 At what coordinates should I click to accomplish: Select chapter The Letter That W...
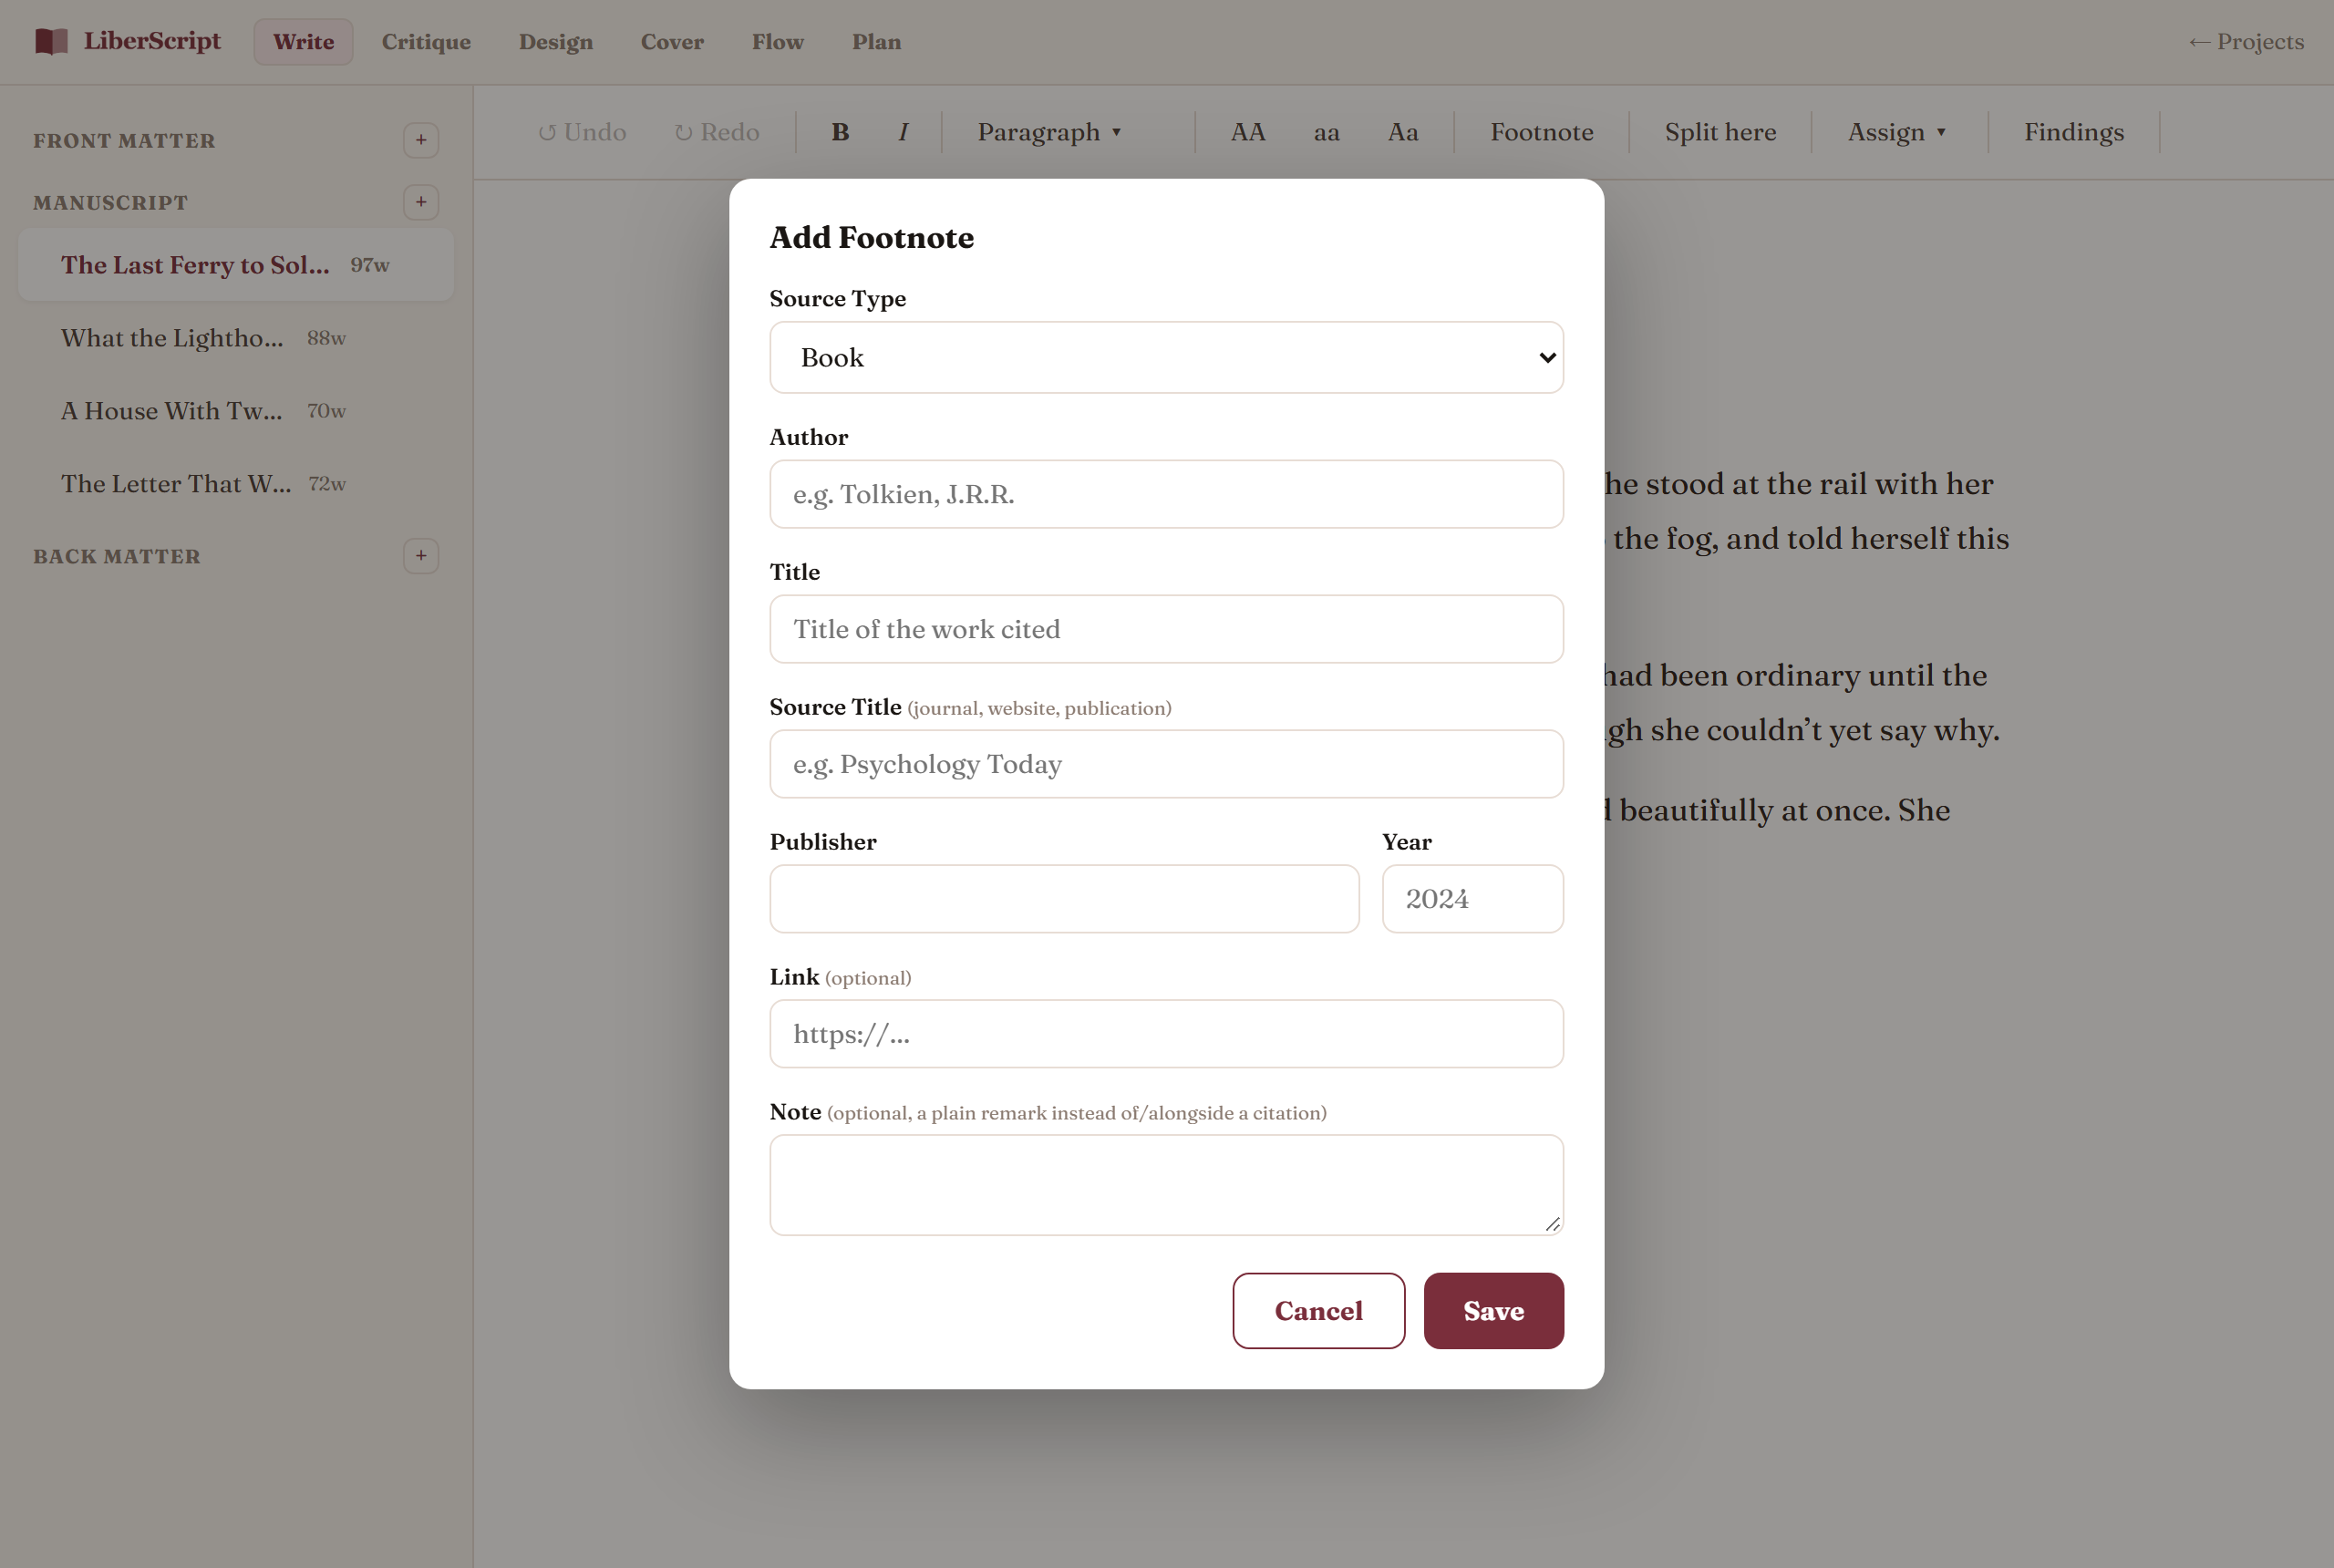pos(236,484)
